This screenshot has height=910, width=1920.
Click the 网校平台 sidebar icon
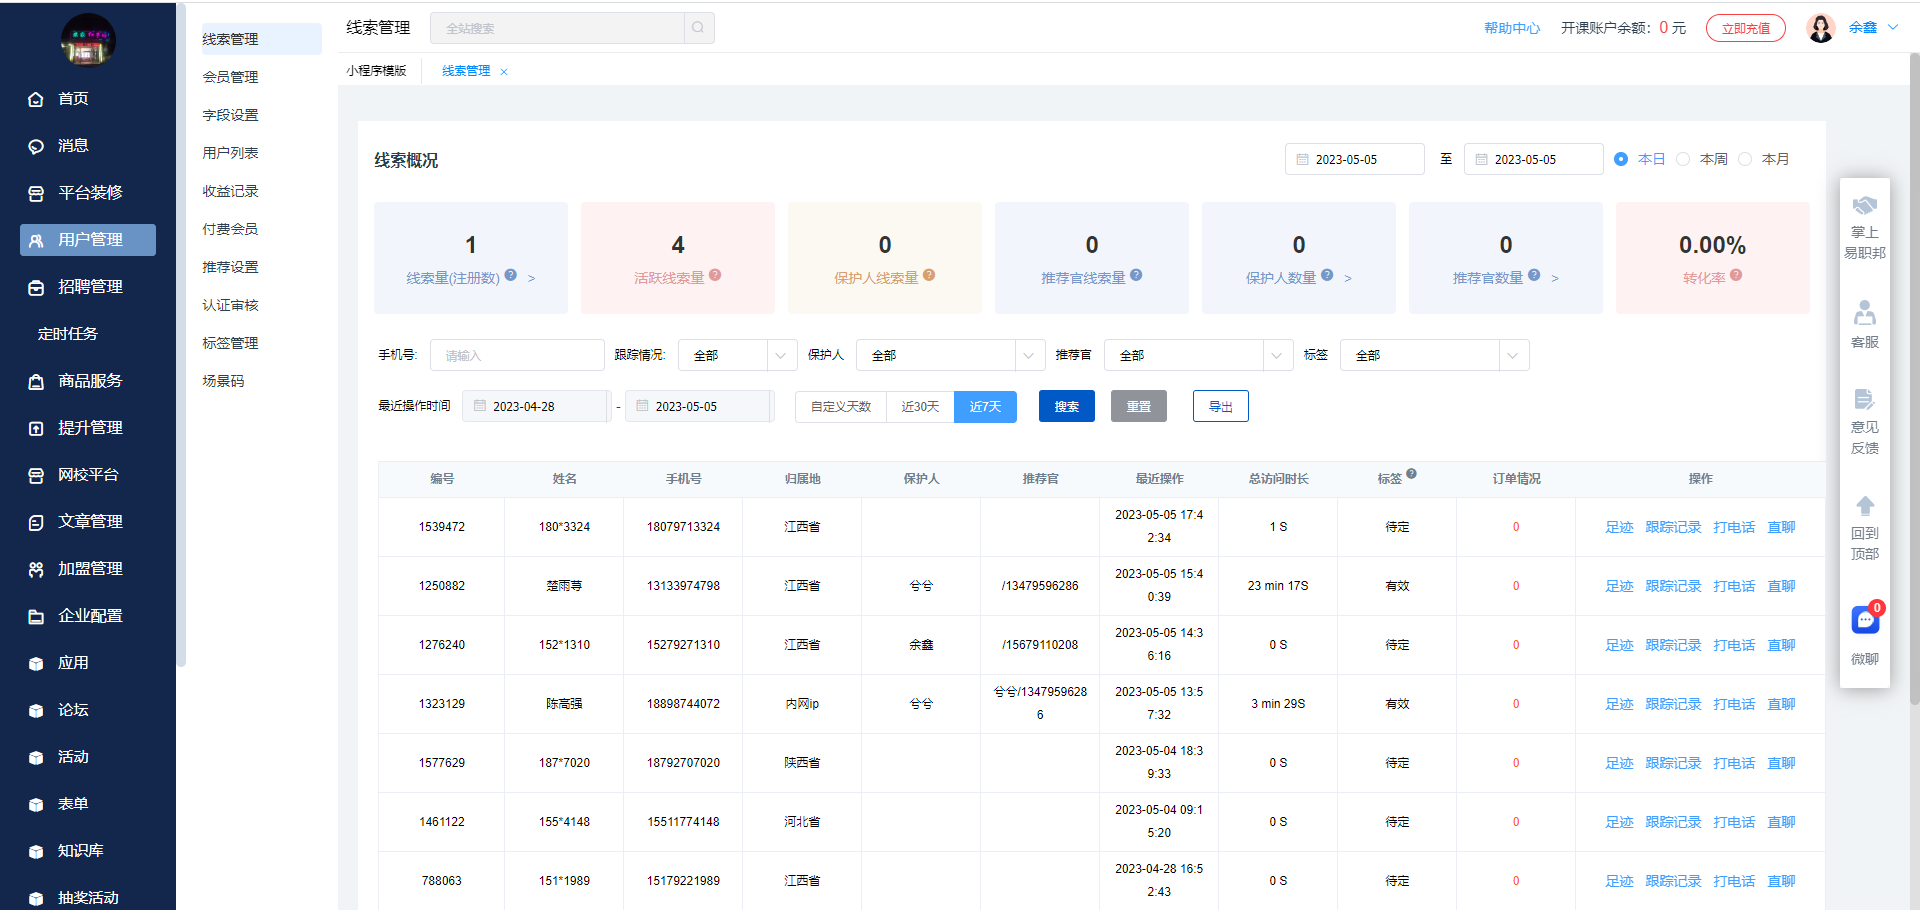tap(36, 475)
